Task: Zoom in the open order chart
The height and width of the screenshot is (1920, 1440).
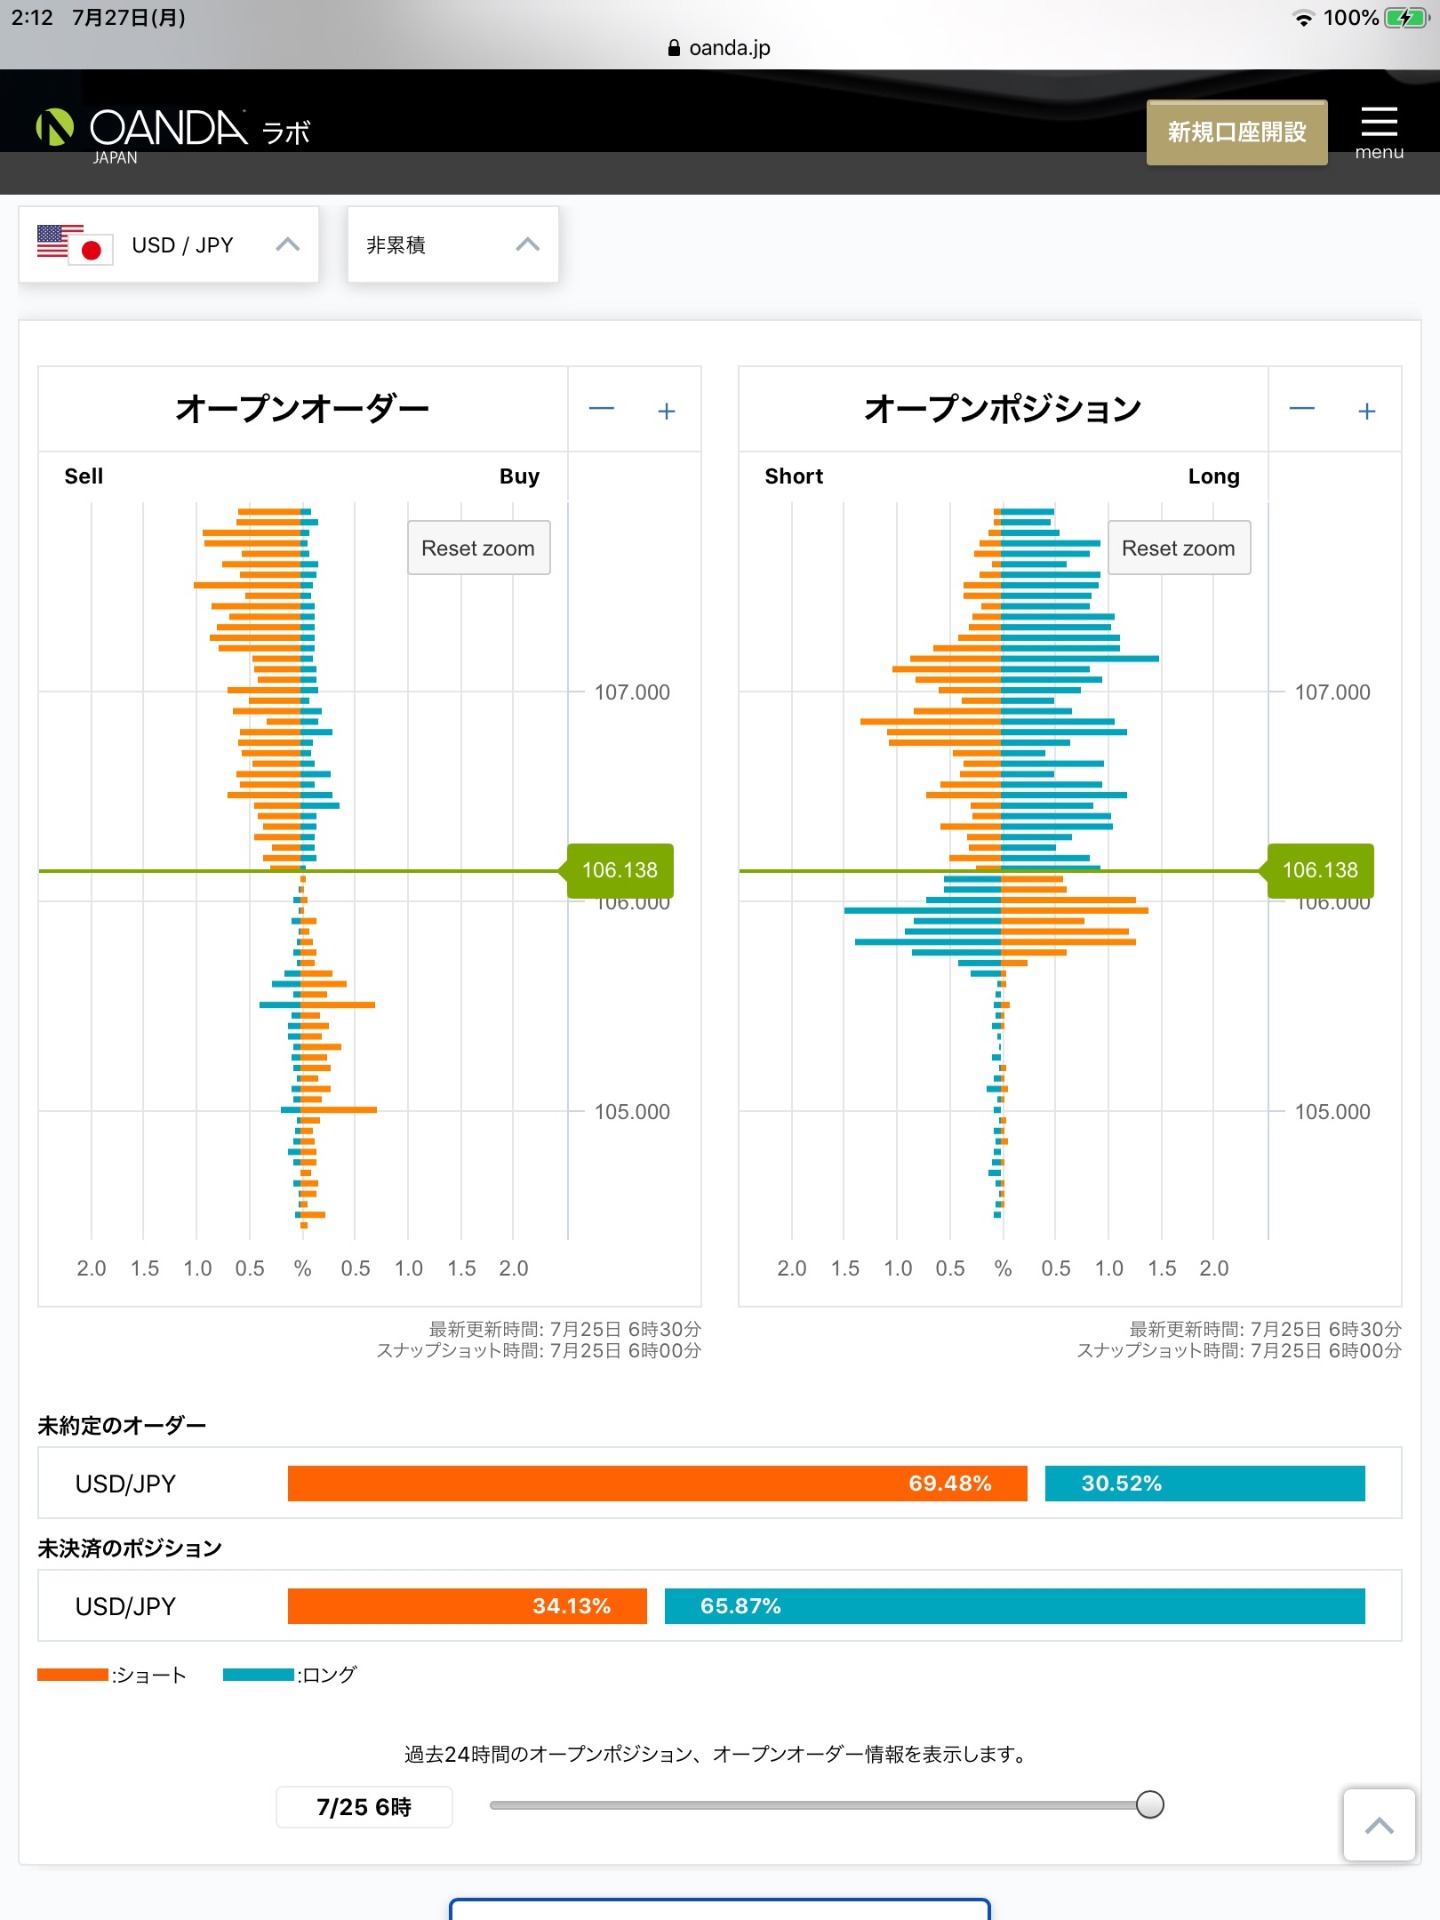Action: click(666, 411)
